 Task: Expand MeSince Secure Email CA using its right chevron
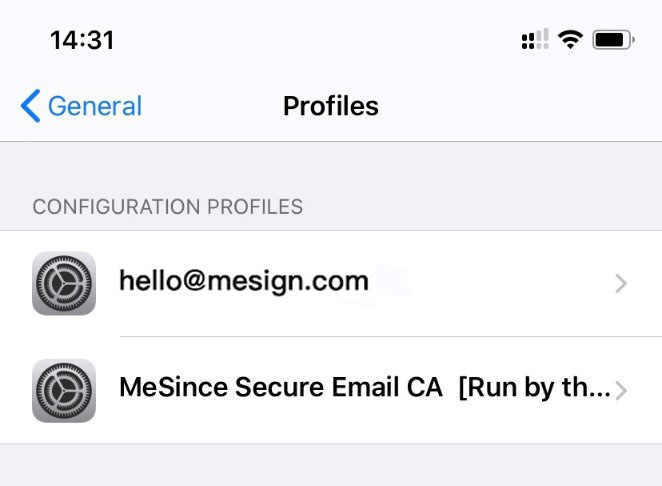pos(621,391)
